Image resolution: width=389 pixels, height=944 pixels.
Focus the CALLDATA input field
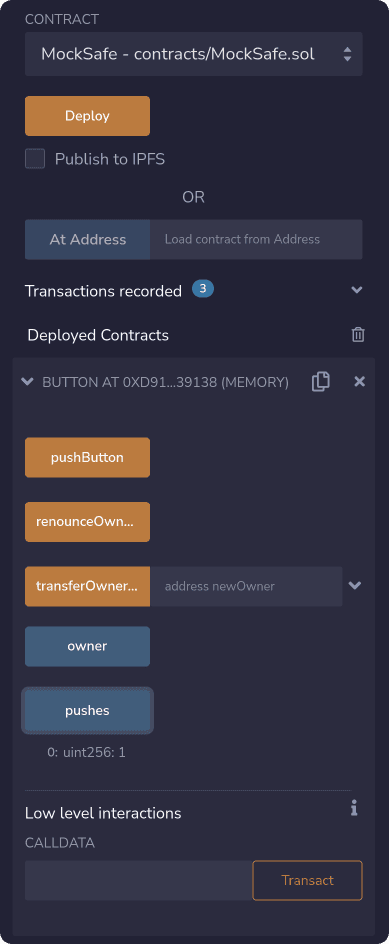tap(138, 880)
